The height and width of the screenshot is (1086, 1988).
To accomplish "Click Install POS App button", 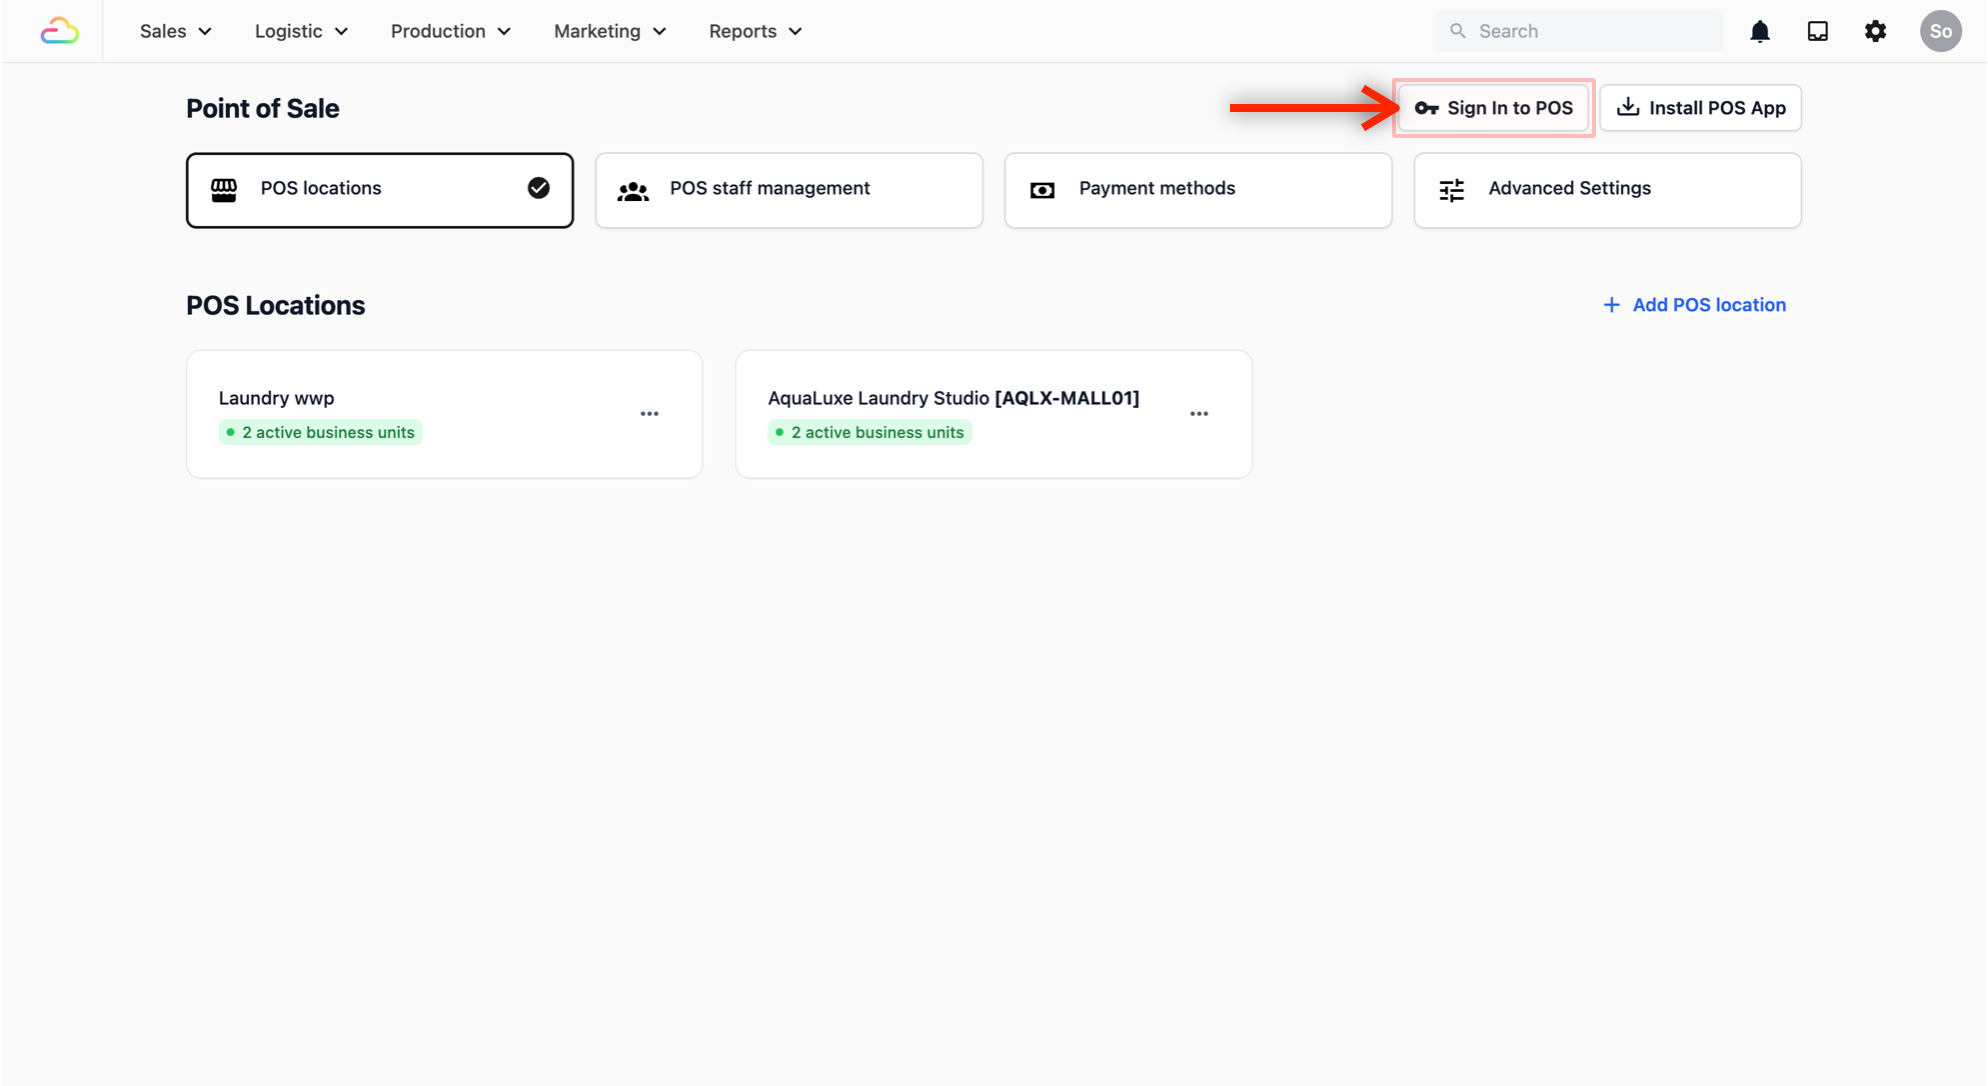I will 1700,108.
